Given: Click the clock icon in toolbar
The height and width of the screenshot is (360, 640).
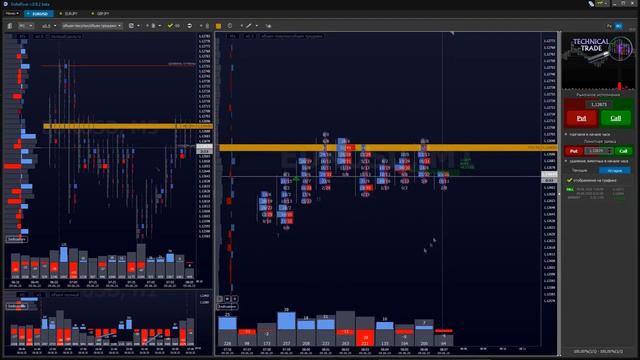Looking at the screenshot, I should [x=230, y=26].
